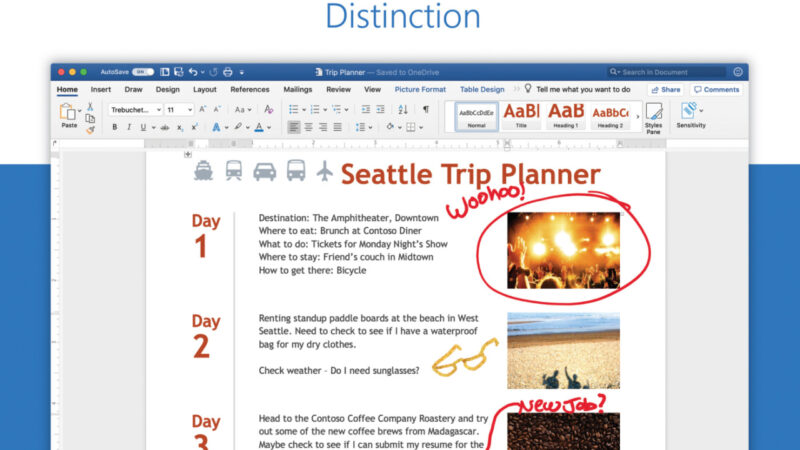Toggle Italic formatting
The width and height of the screenshot is (800, 450).
click(129, 127)
